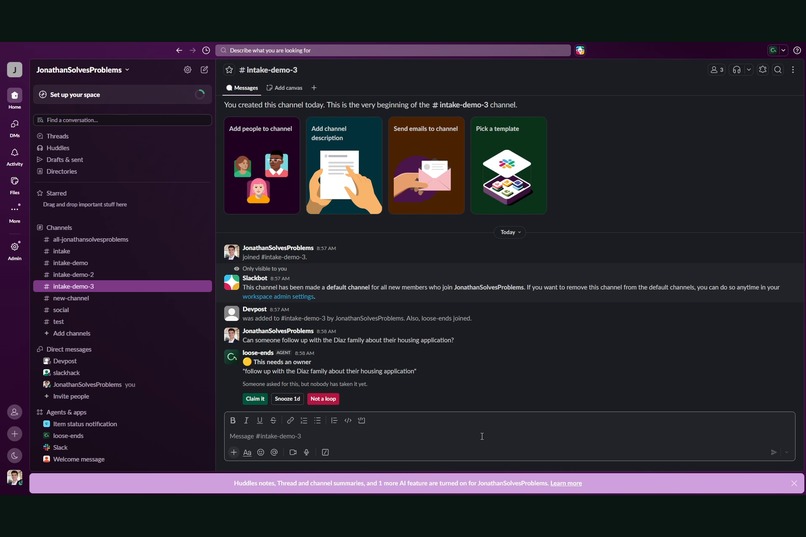Open more channel actions kebab menu
806x537 pixels.
click(x=793, y=70)
